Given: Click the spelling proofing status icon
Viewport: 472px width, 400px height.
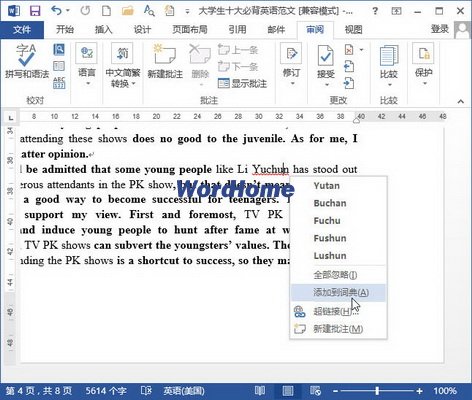Looking at the screenshot, I should [146, 390].
